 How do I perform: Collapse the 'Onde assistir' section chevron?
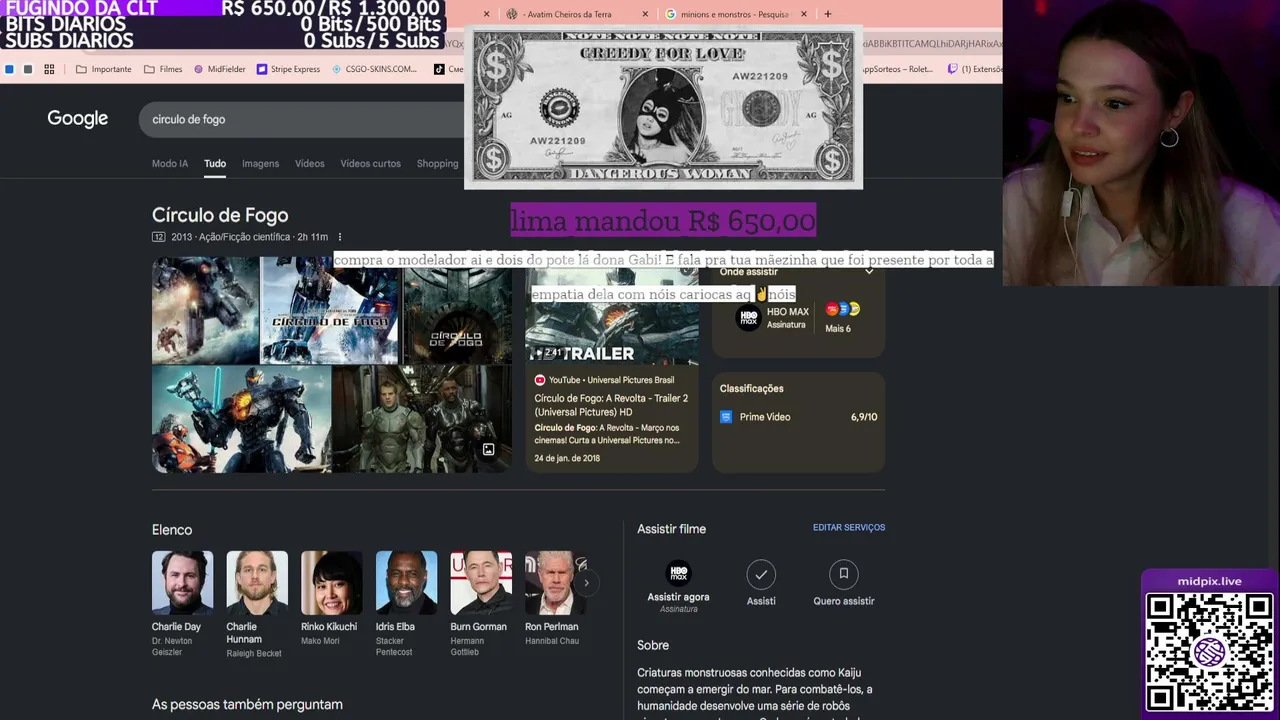coord(869,272)
